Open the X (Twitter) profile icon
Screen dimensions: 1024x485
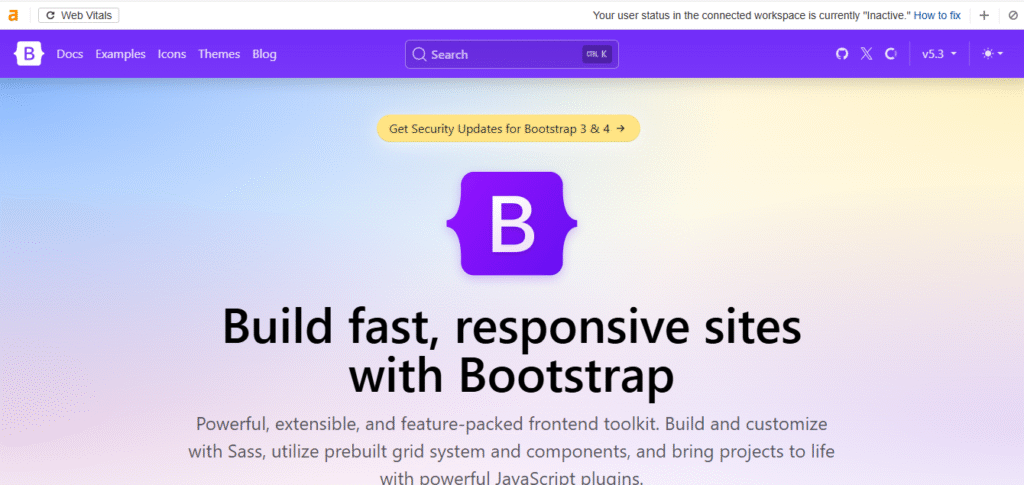[x=866, y=54]
